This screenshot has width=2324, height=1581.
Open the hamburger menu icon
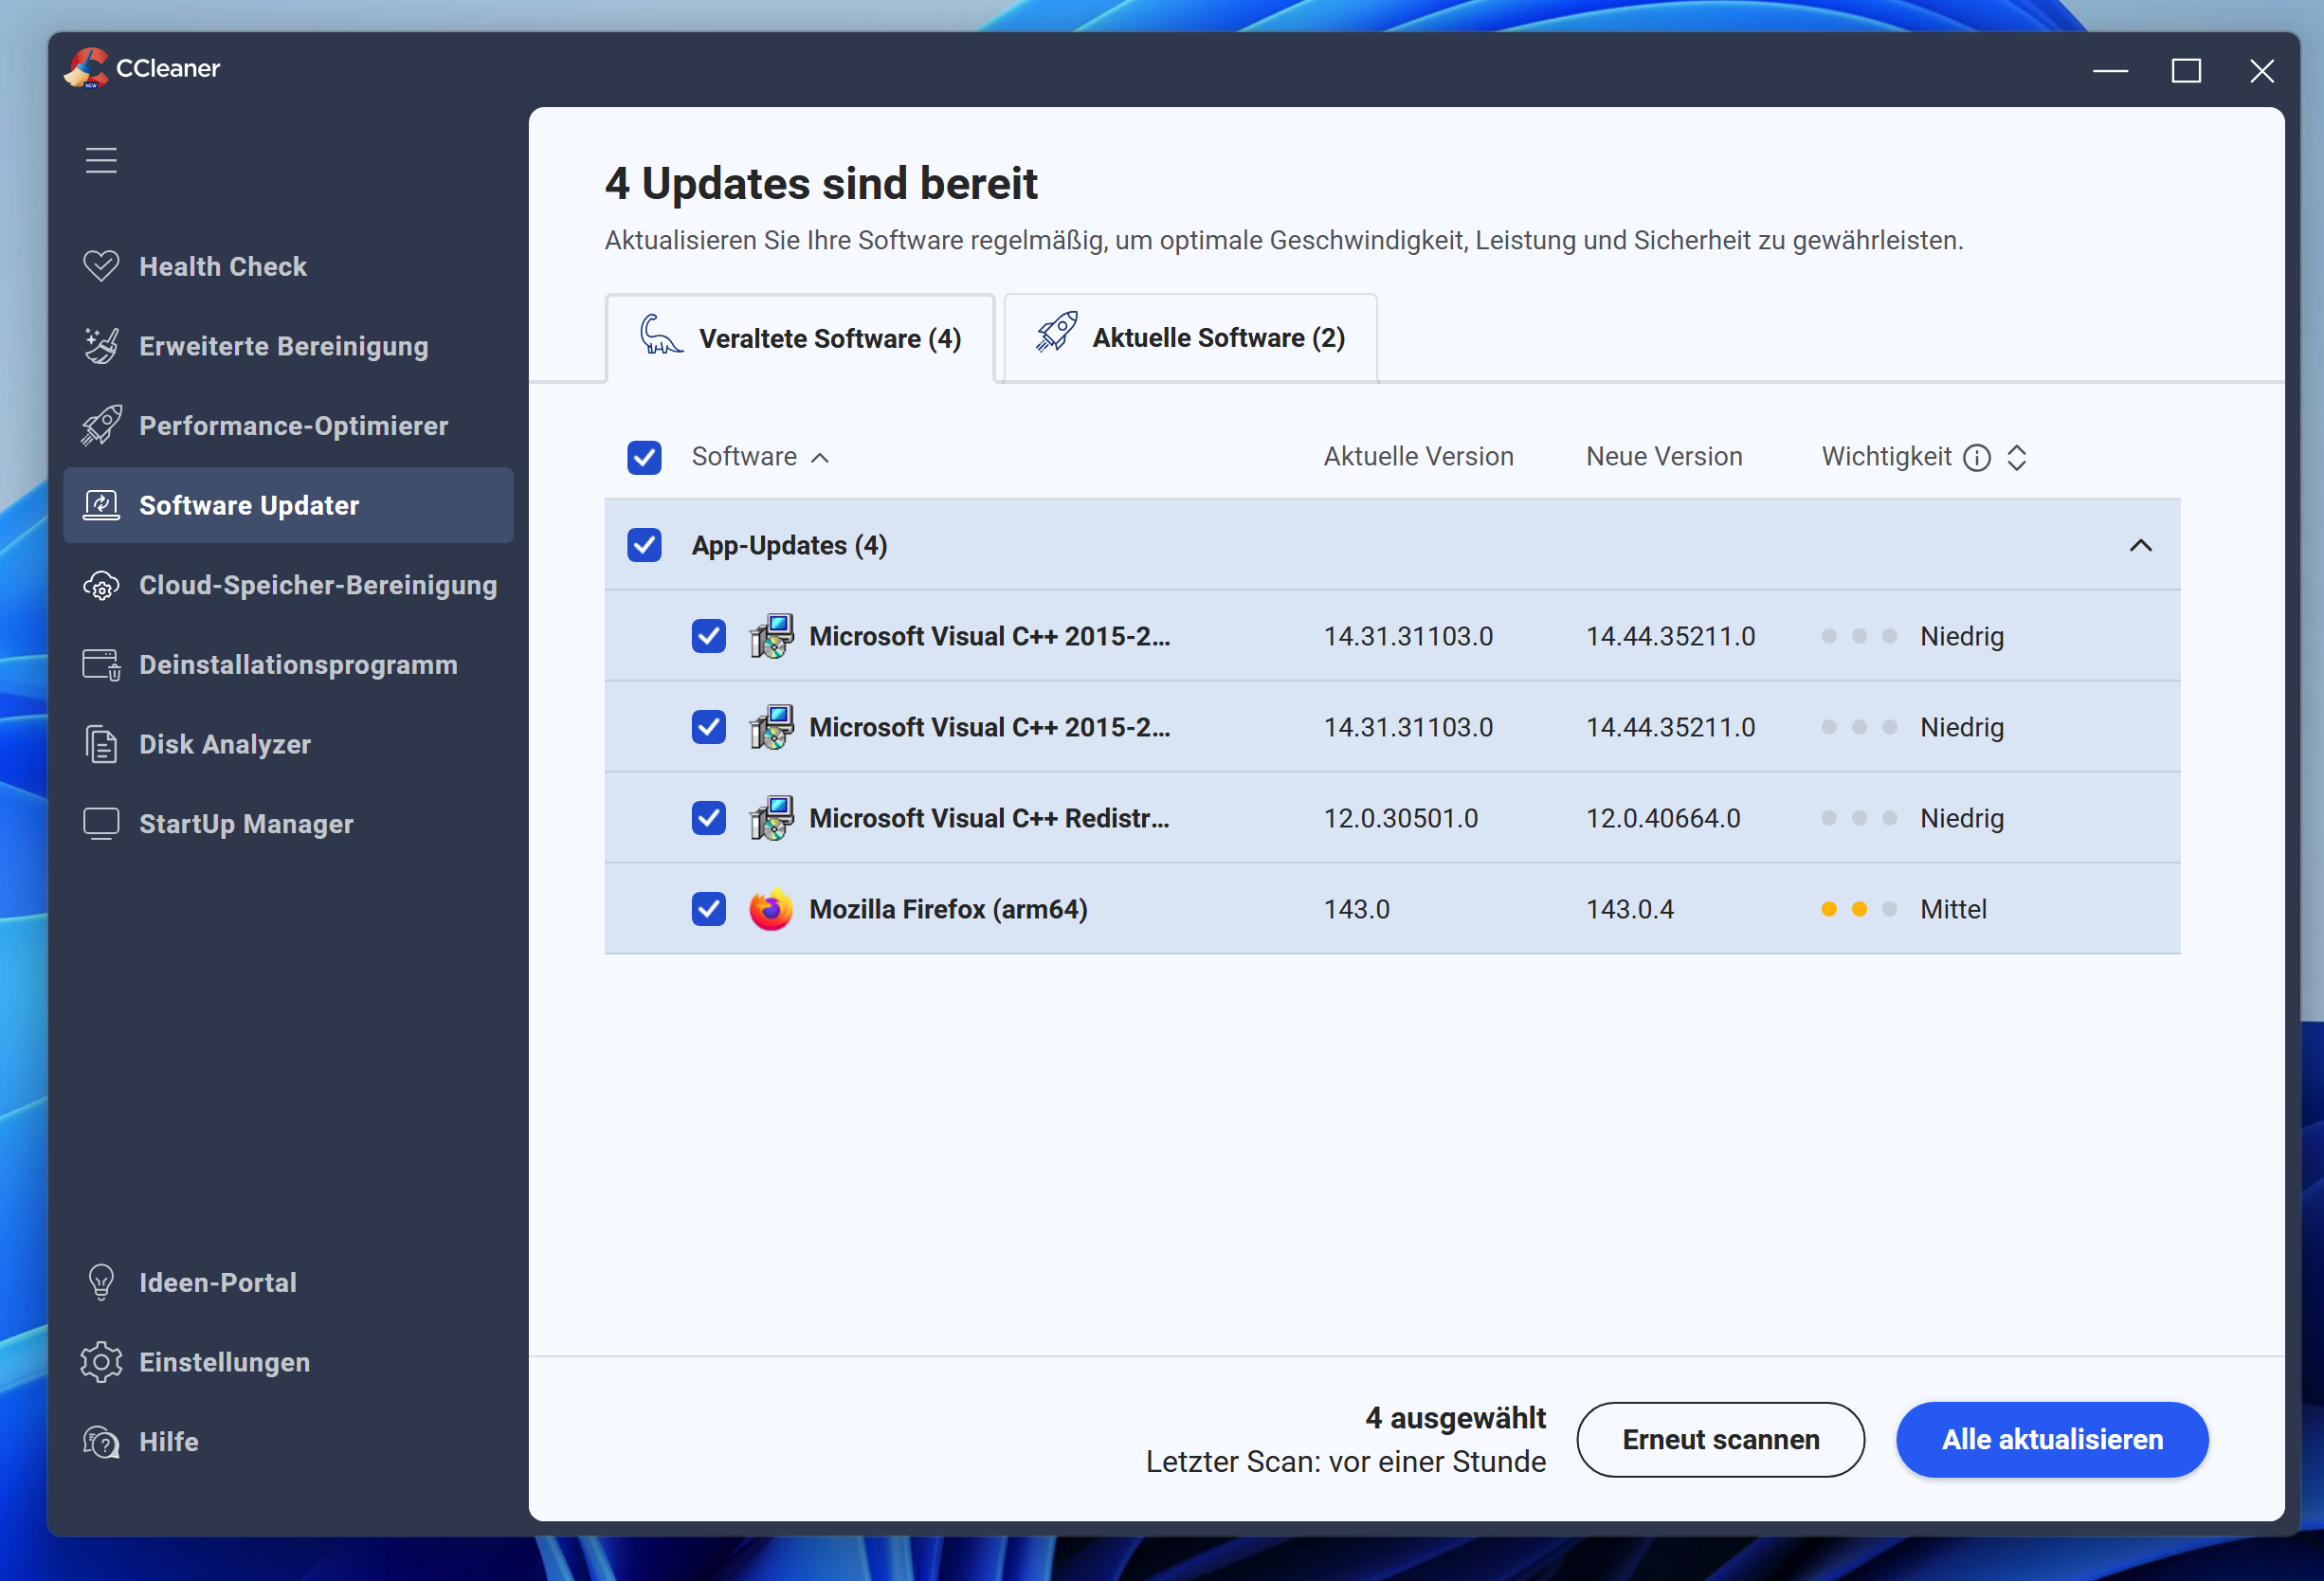click(101, 160)
